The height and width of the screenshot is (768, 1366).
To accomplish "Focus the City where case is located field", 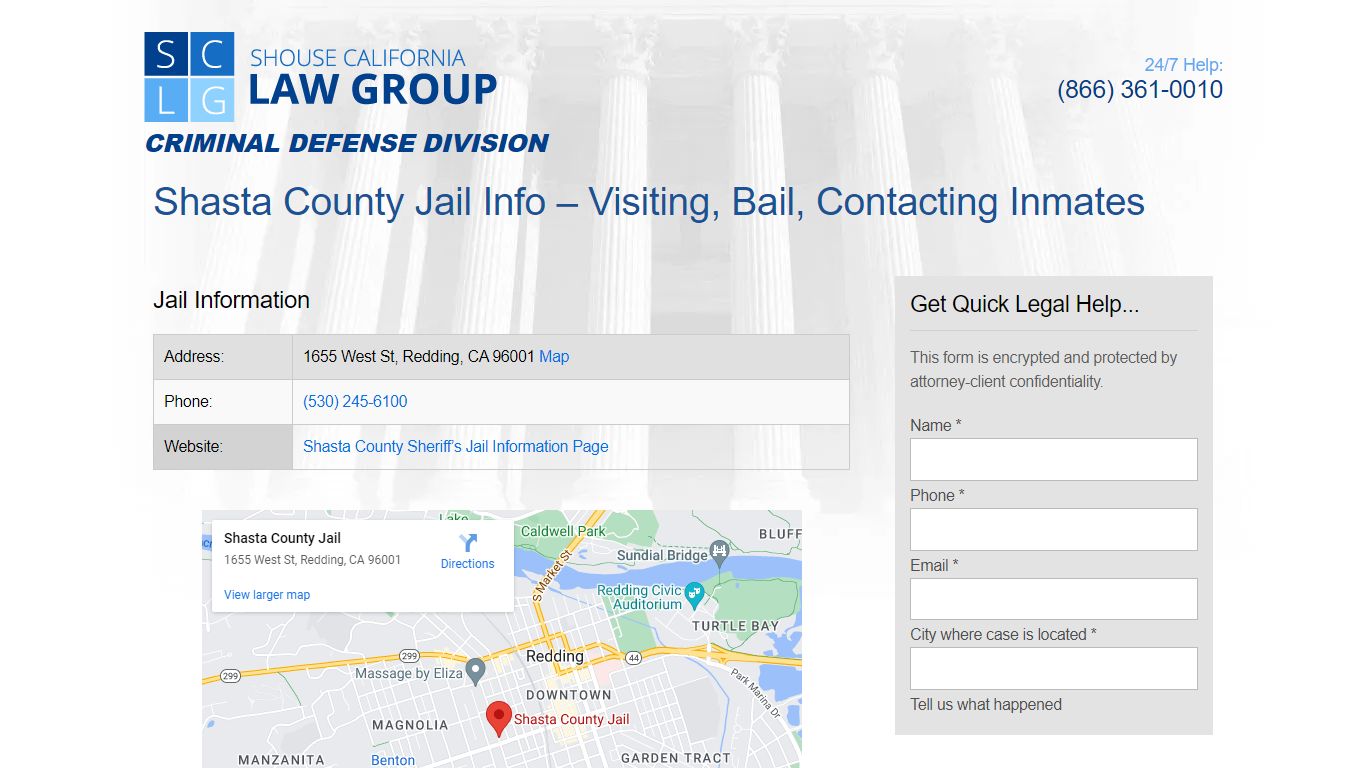I will point(1054,668).
